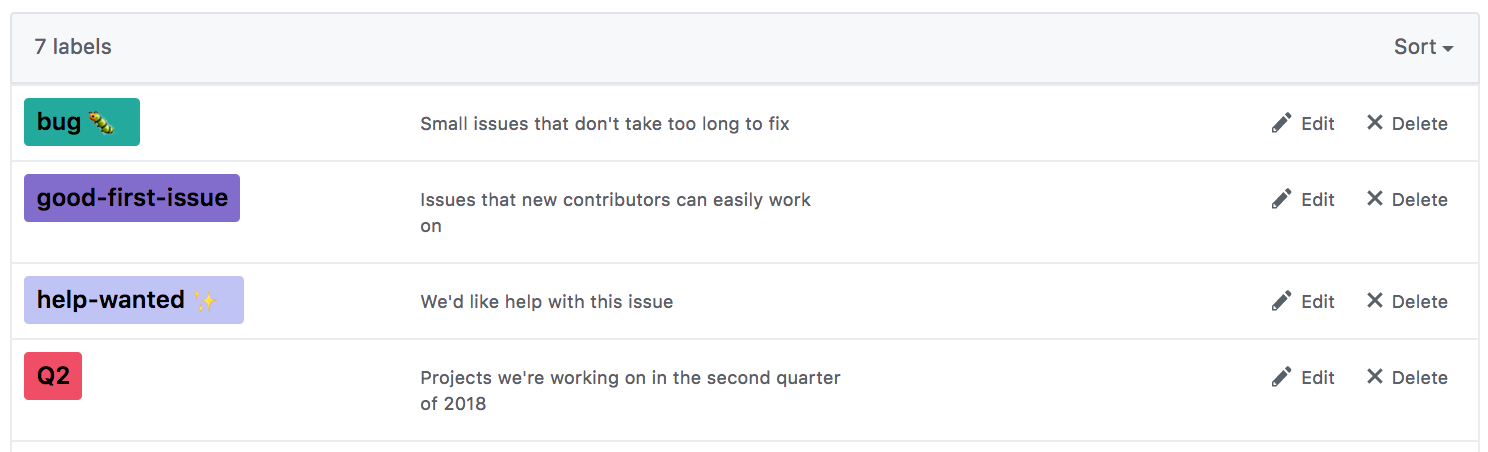The width and height of the screenshot is (1488, 452).
Task: Click the bug label description text
Action: point(604,124)
